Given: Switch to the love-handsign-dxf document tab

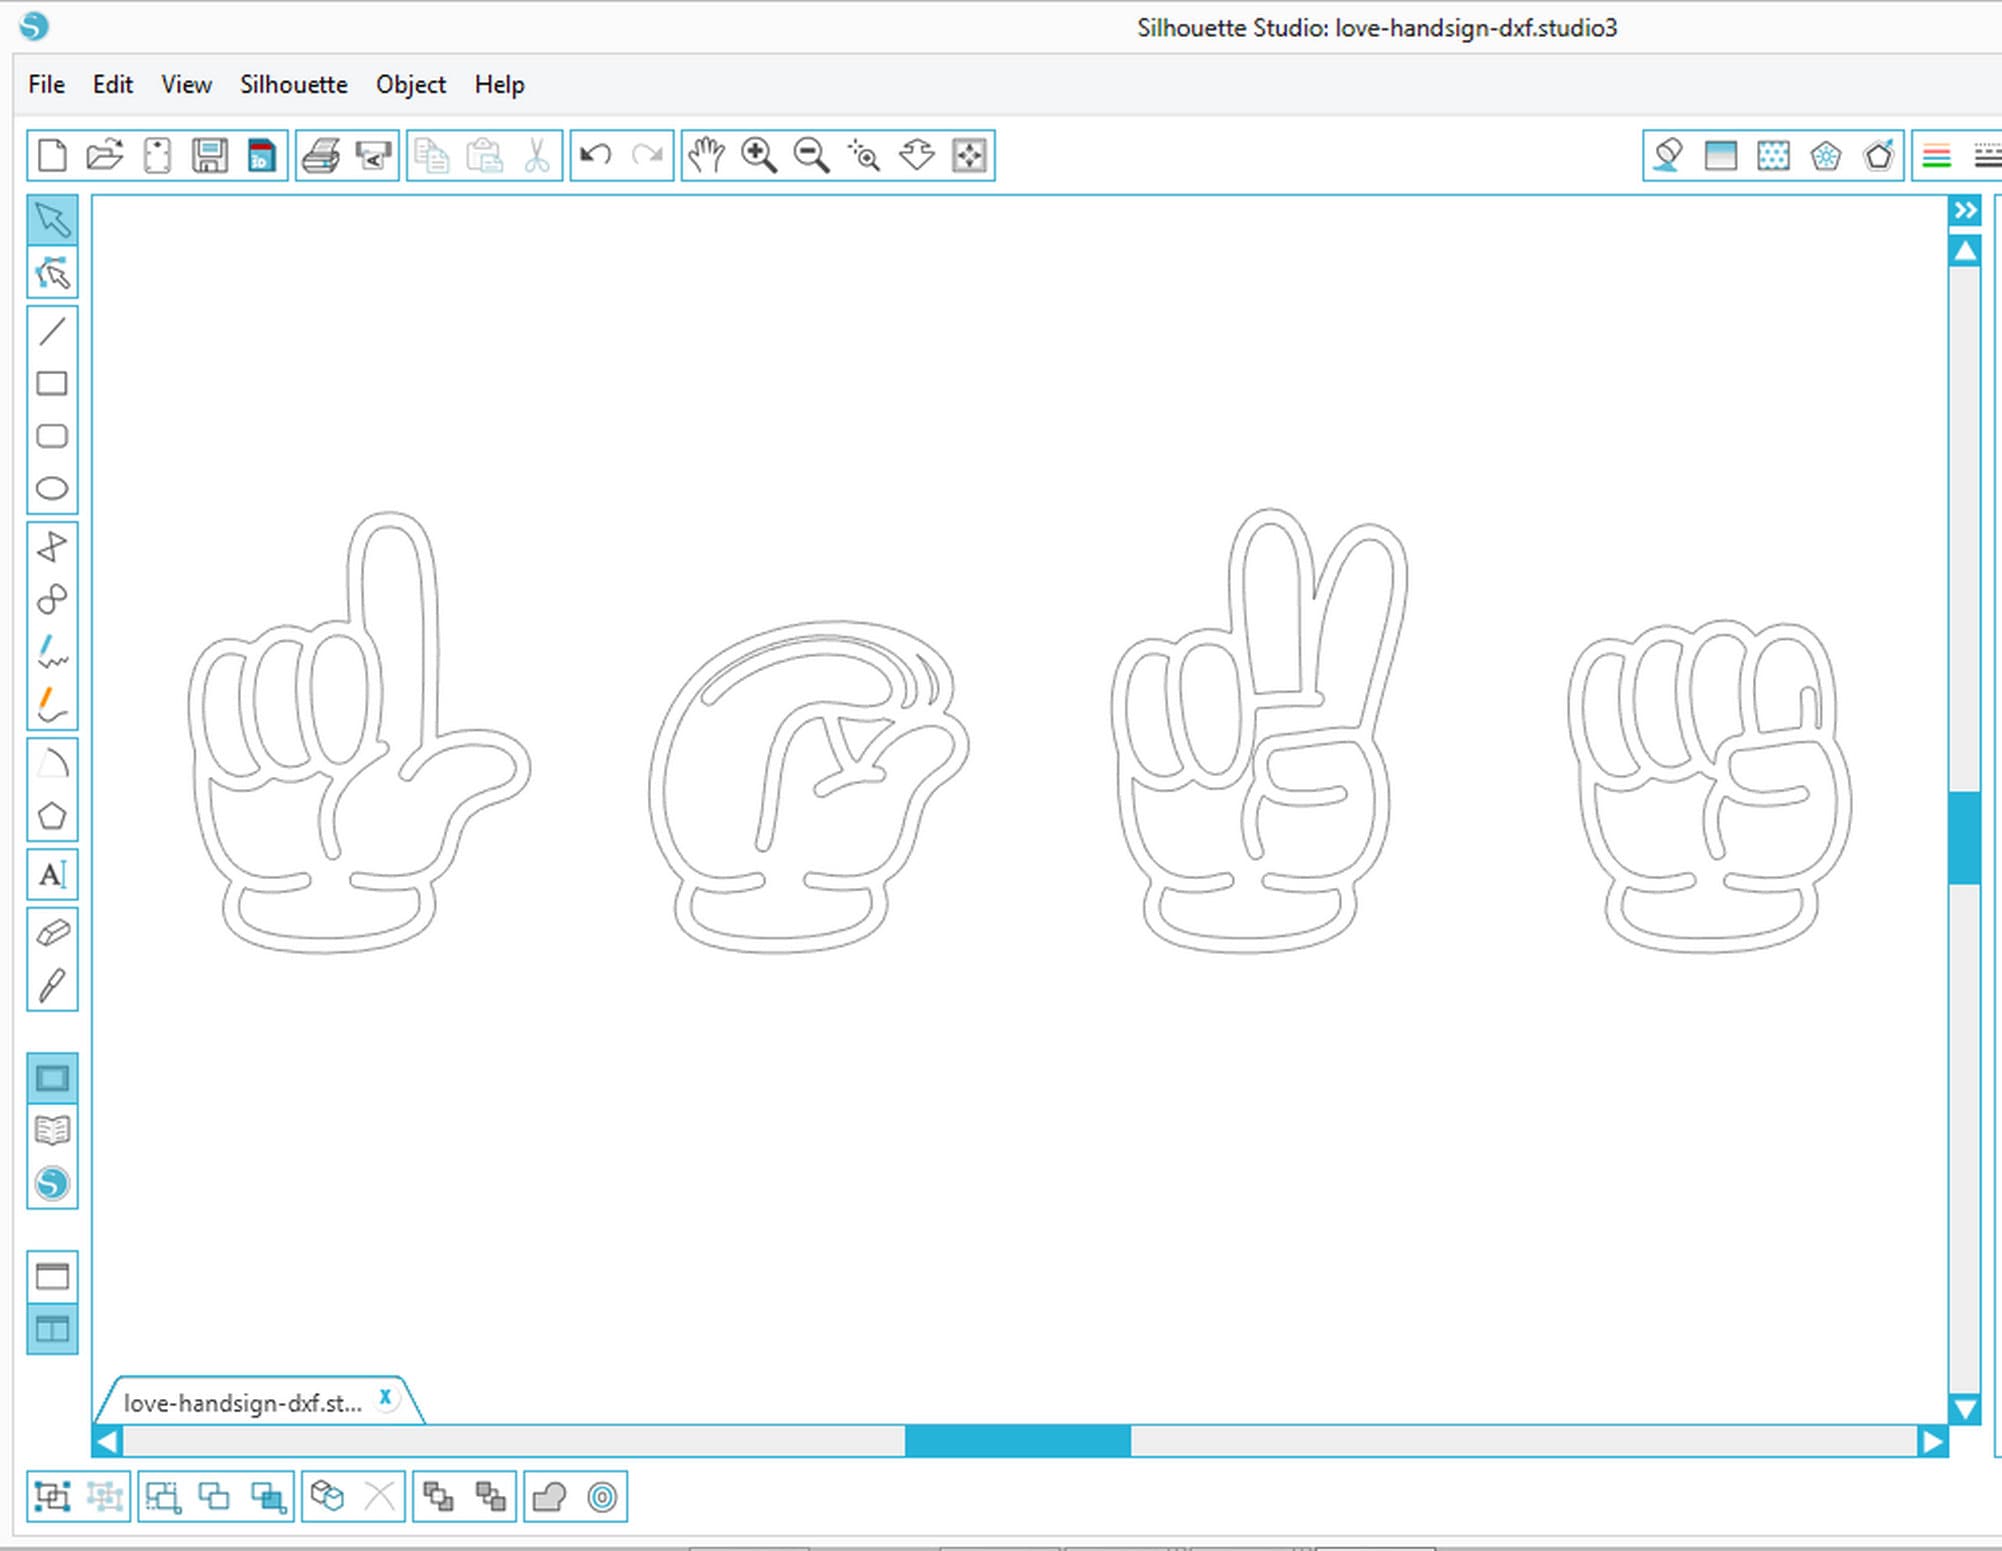Looking at the screenshot, I should [x=240, y=1403].
